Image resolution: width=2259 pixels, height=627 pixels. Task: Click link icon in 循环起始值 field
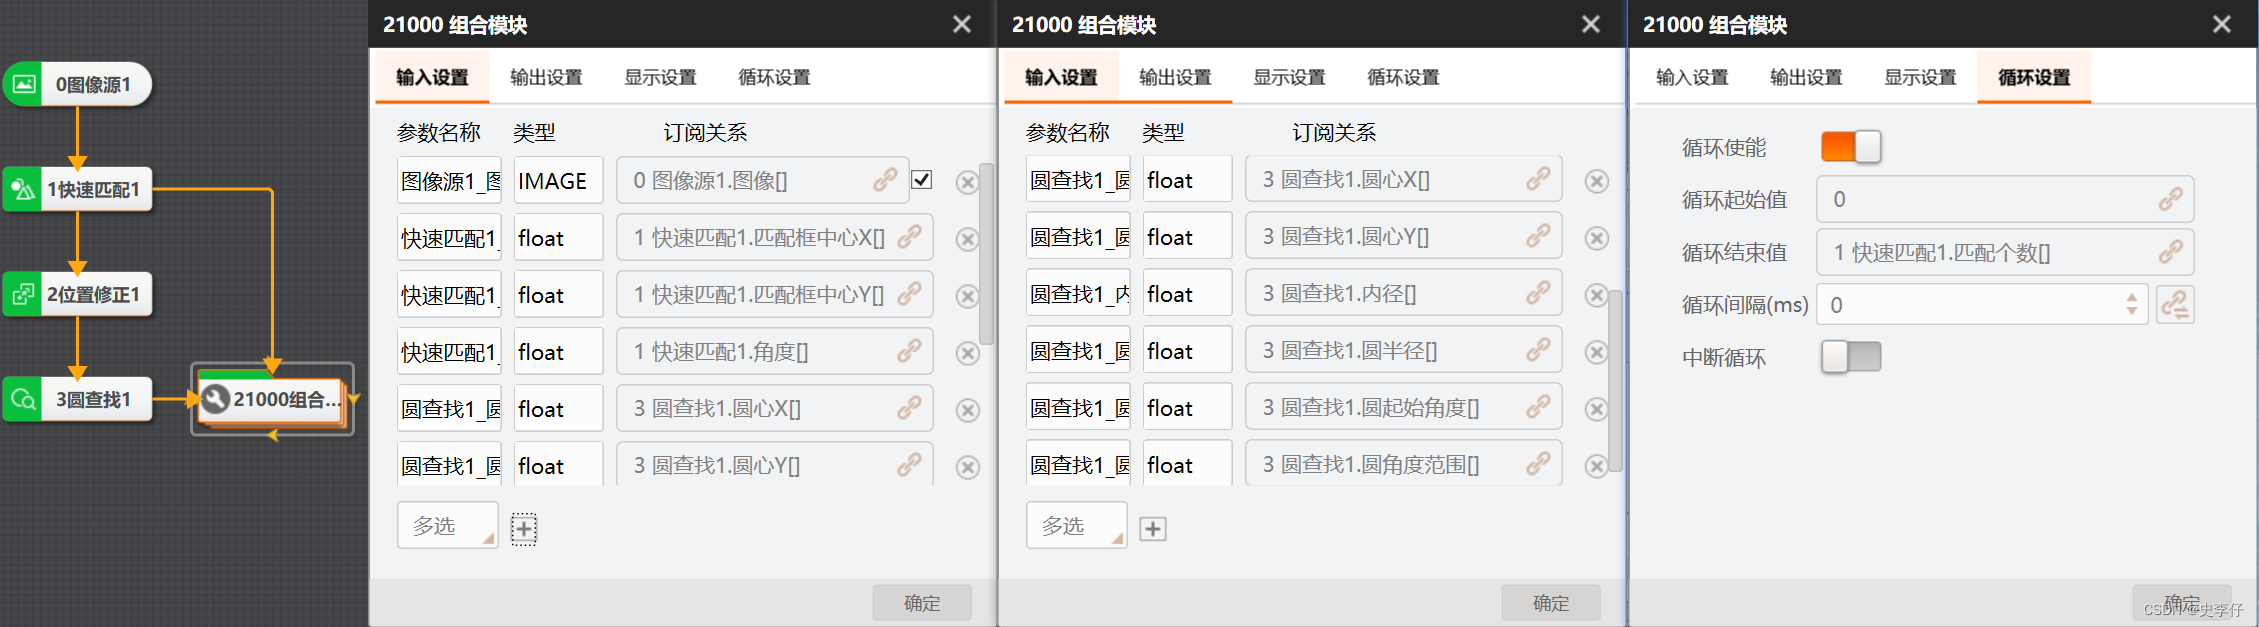[x=2170, y=199]
